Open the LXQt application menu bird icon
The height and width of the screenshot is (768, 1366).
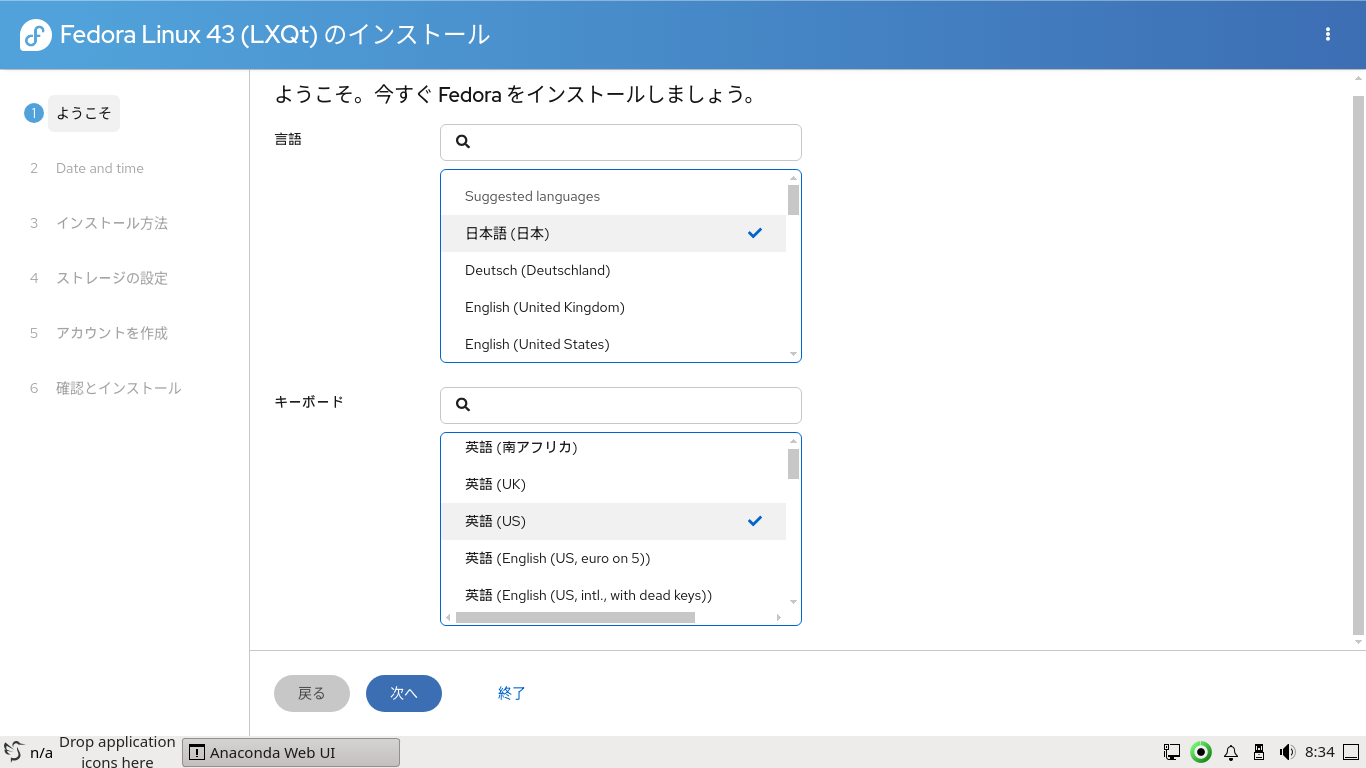point(14,752)
